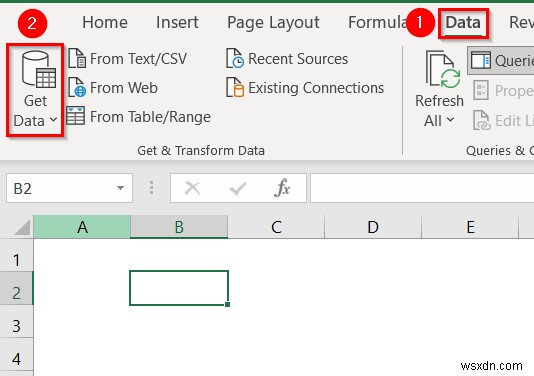Click into the formula bar input
Screen dimensions: 534x376
coord(422,188)
